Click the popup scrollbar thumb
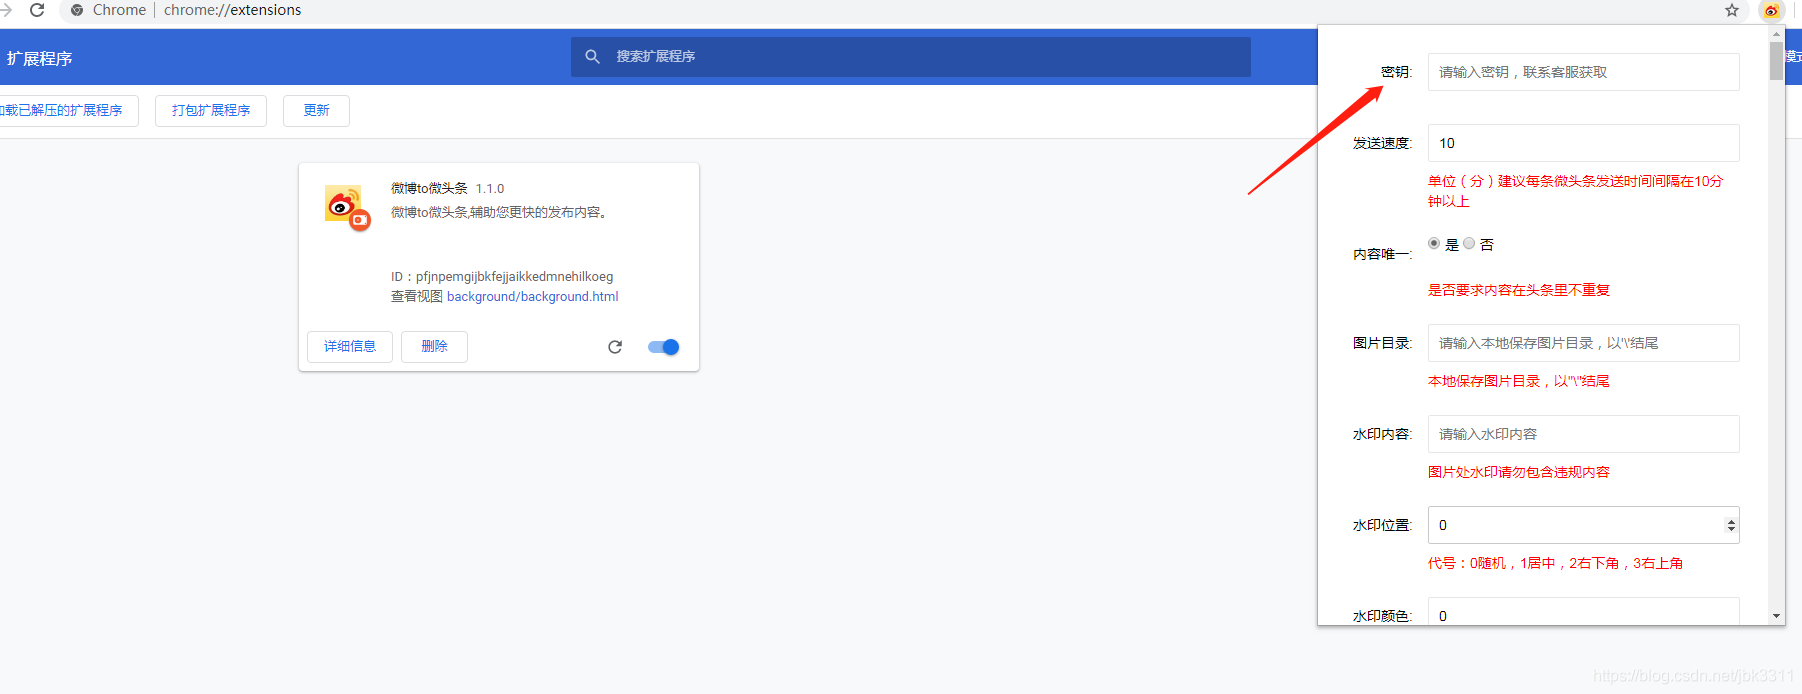This screenshot has height=694, width=1802. click(x=1776, y=61)
